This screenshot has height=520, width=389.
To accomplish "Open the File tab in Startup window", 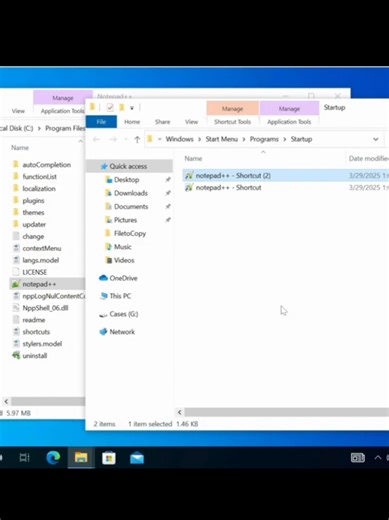I will 101,122.
